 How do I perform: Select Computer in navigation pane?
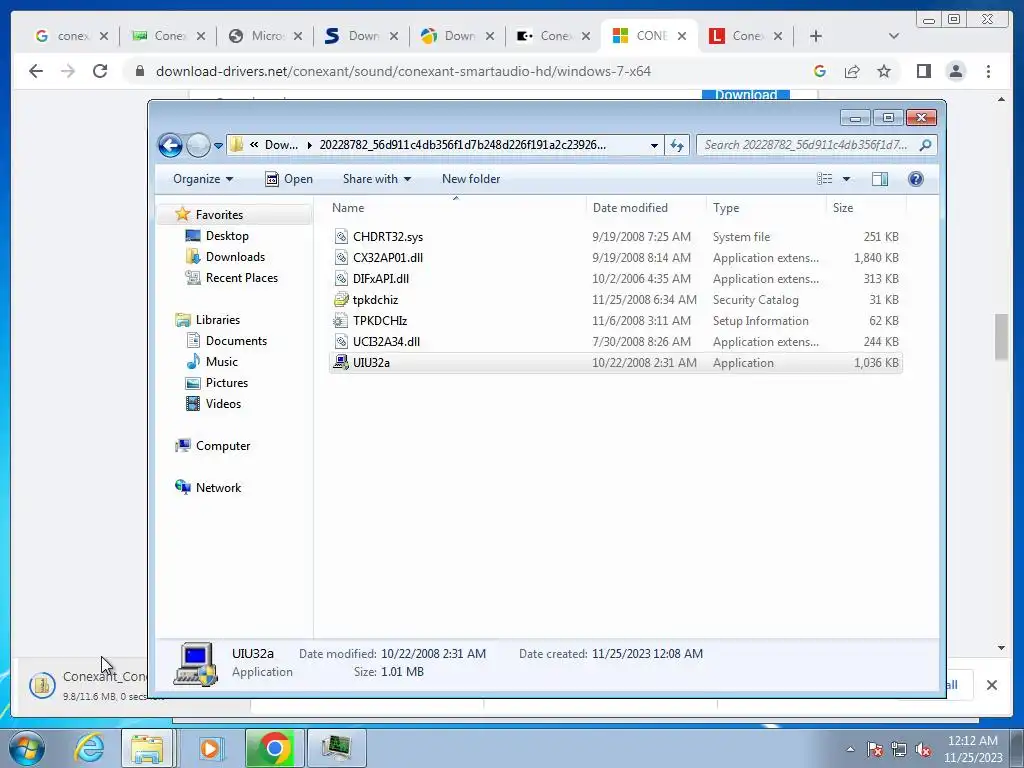pos(223,445)
